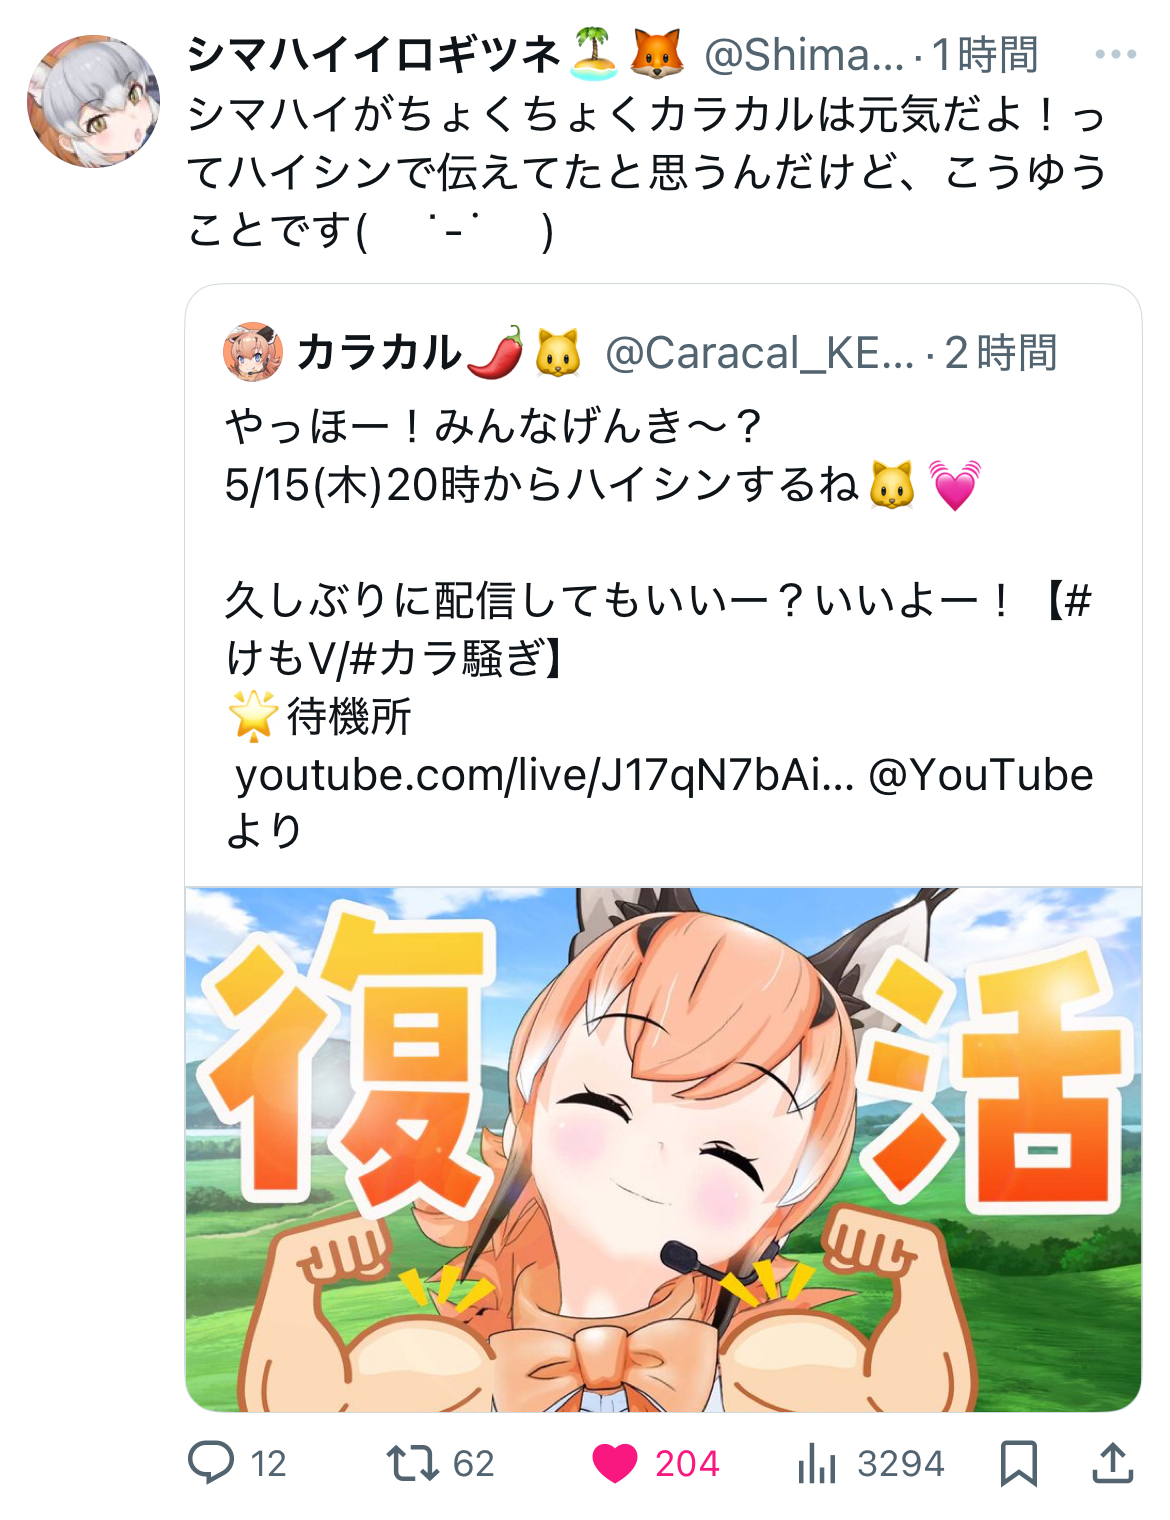Screen dimensions: 1170x1520
Task: Open the カラカル display name link
Action: coord(379,352)
